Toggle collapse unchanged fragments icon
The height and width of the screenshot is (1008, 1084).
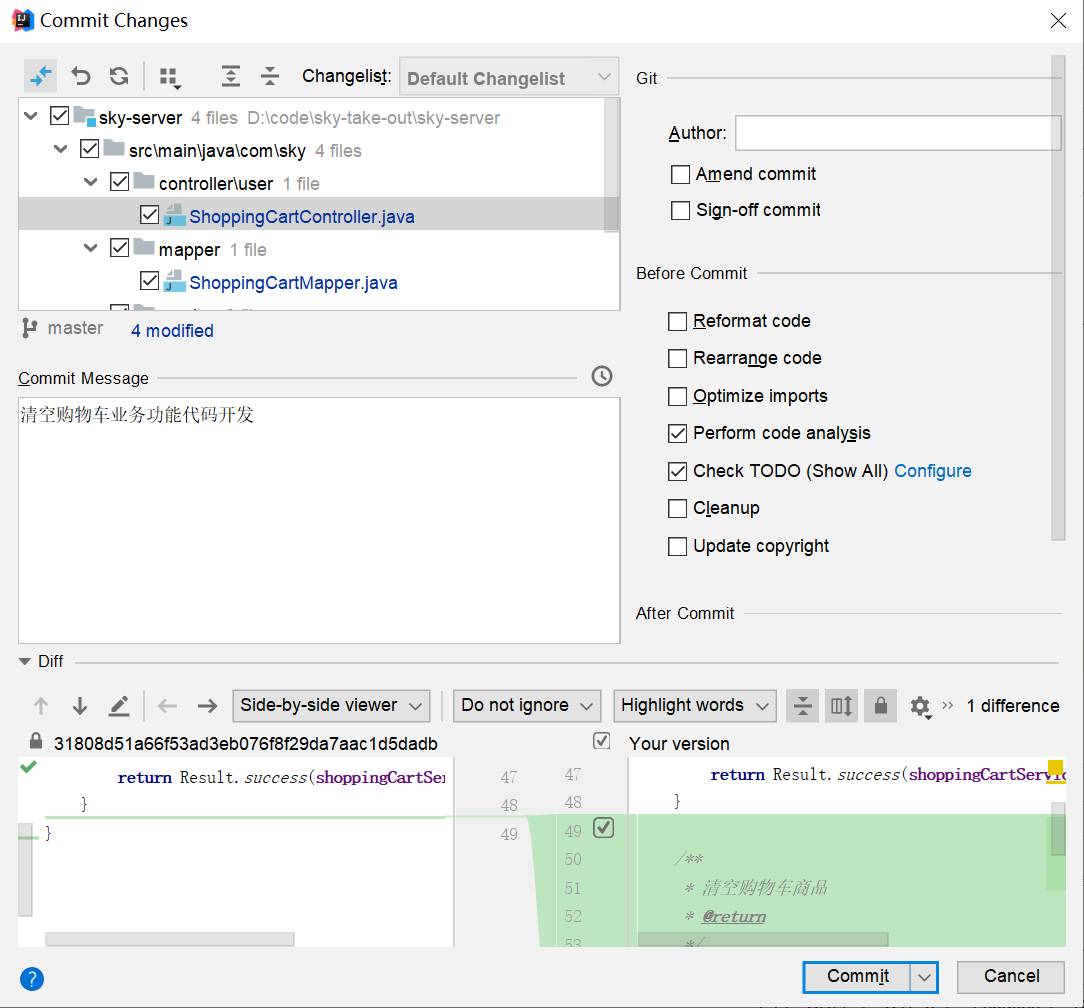(x=802, y=706)
